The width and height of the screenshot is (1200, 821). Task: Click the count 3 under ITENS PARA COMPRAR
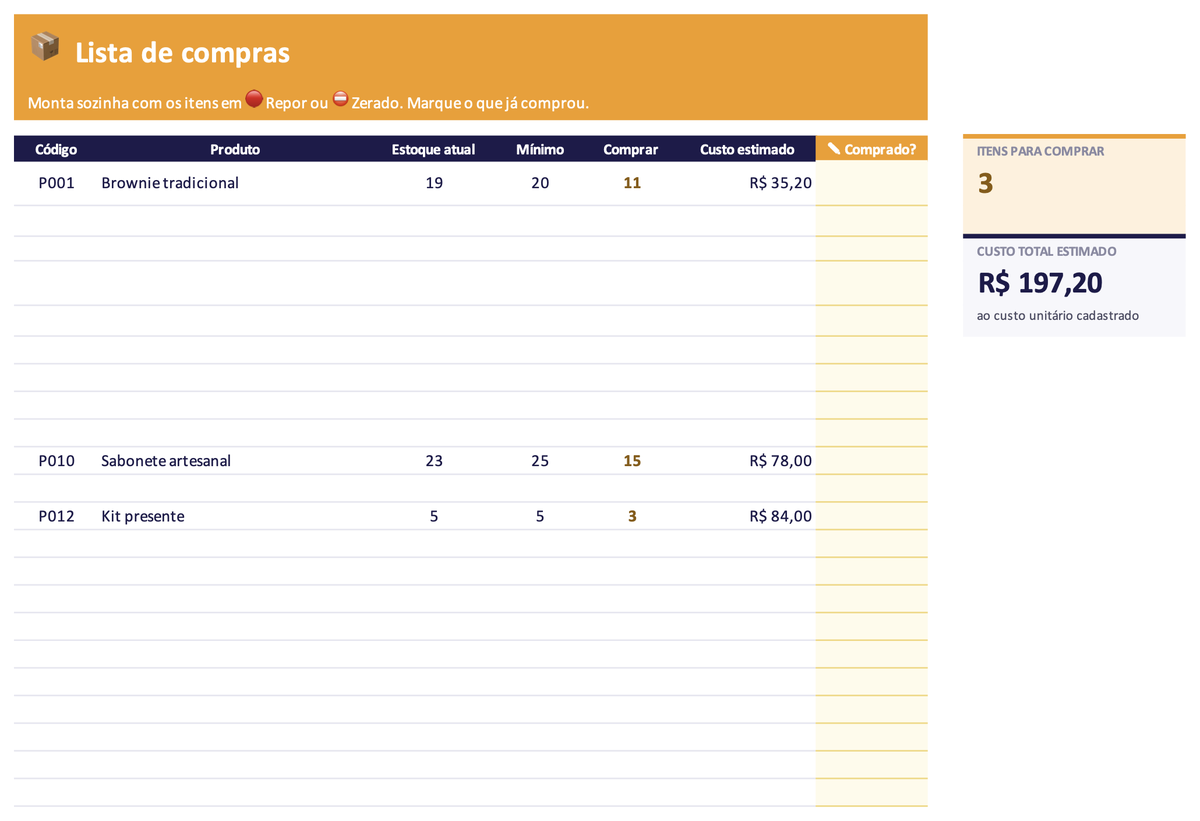[x=986, y=184]
